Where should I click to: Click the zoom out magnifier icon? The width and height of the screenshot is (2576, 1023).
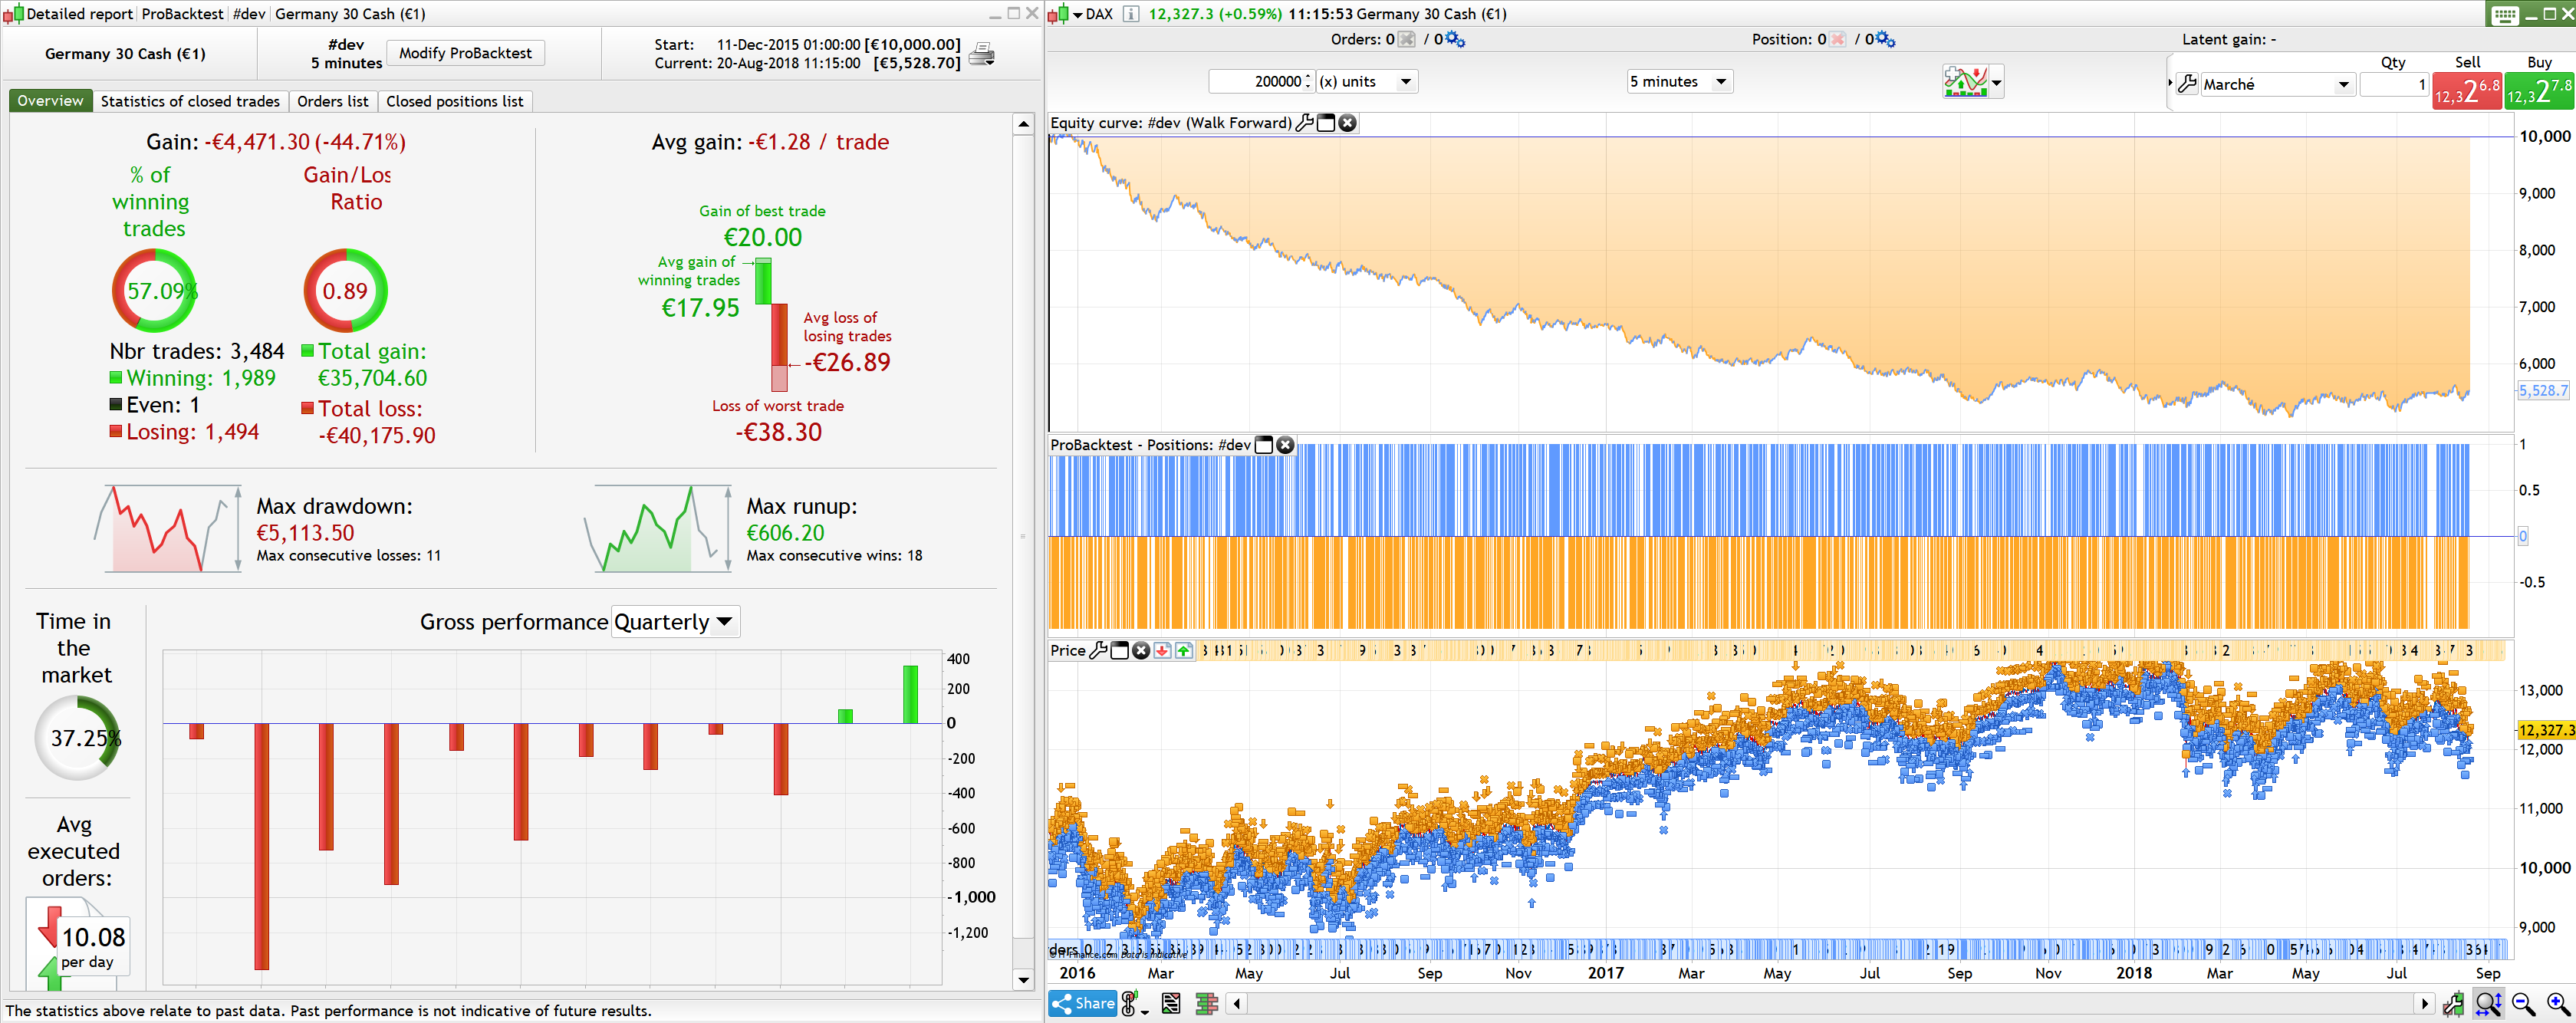[x=2523, y=1004]
